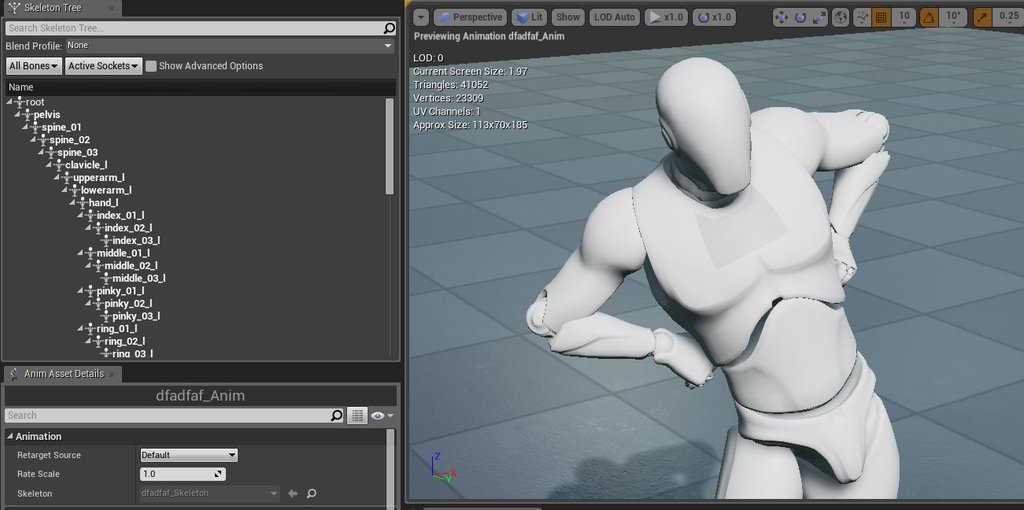The height and width of the screenshot is (510, 1024).
Task: Click the Anim Asset Details tab icon
Action: click(x=14, y=374)
